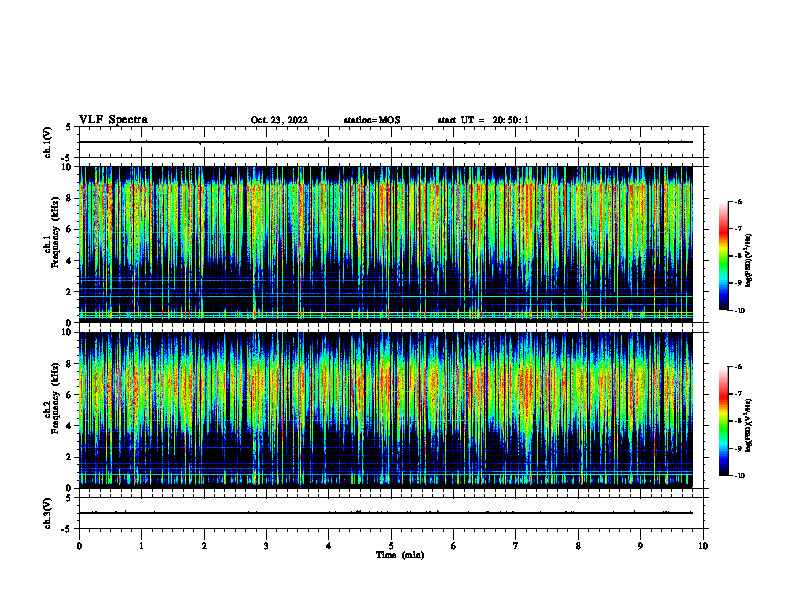The image size is (792, 612).
Task: Click time axis tick label "4"
Action: 329,546
